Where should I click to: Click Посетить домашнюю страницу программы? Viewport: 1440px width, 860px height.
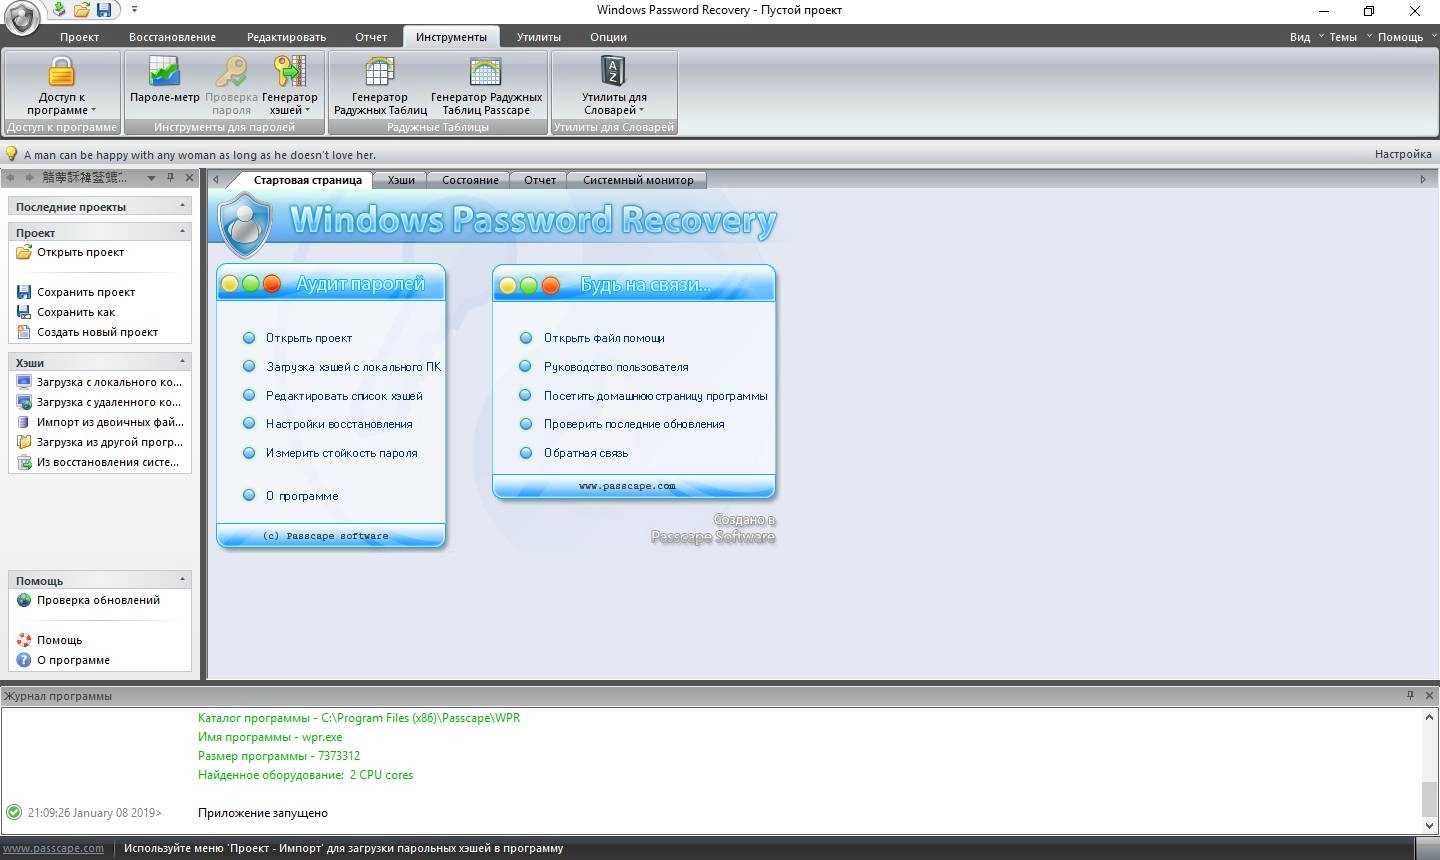click(x=656, y=396)
